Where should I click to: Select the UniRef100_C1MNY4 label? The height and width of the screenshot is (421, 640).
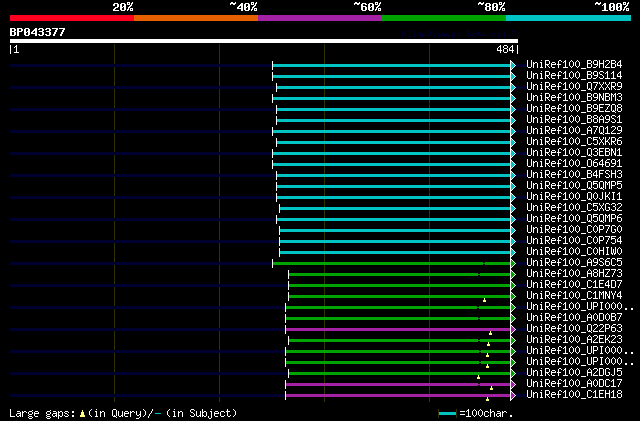574,296
